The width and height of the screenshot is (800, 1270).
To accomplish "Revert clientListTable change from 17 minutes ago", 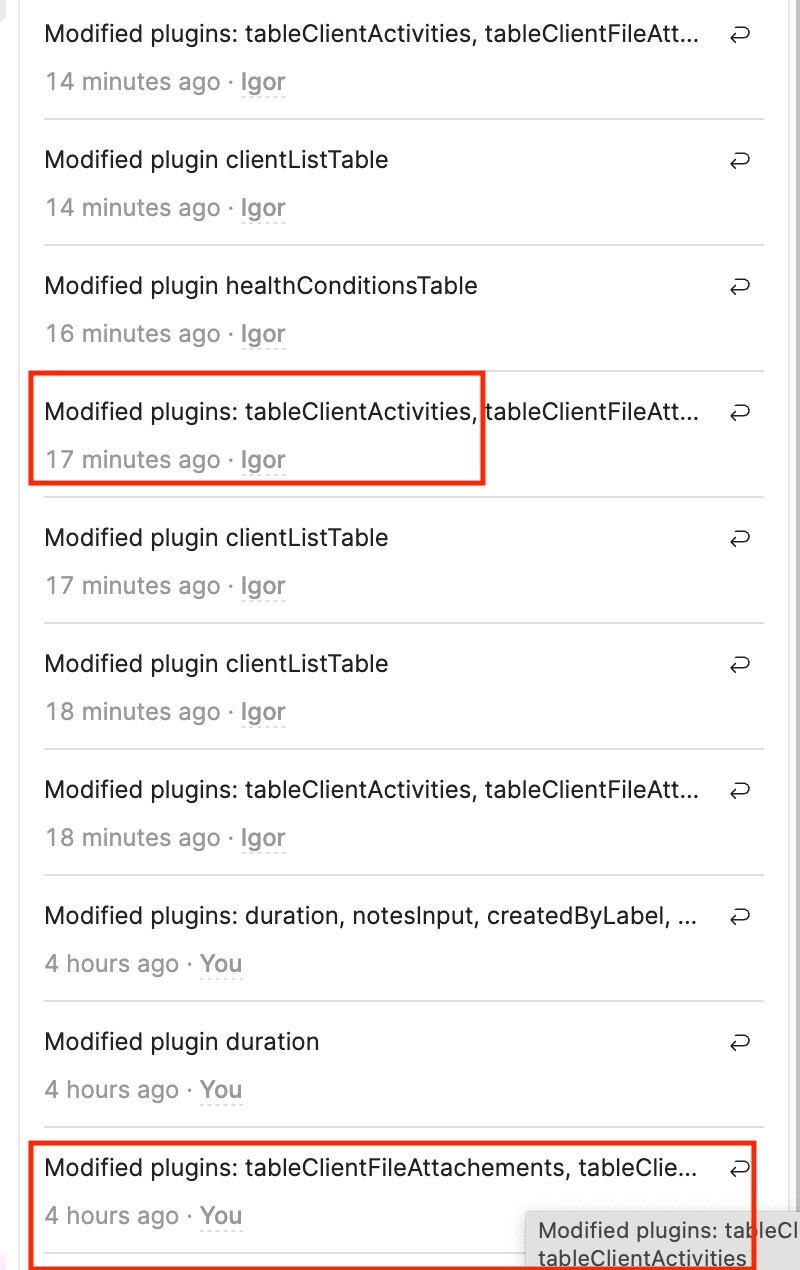I will (x=740, y=539).
